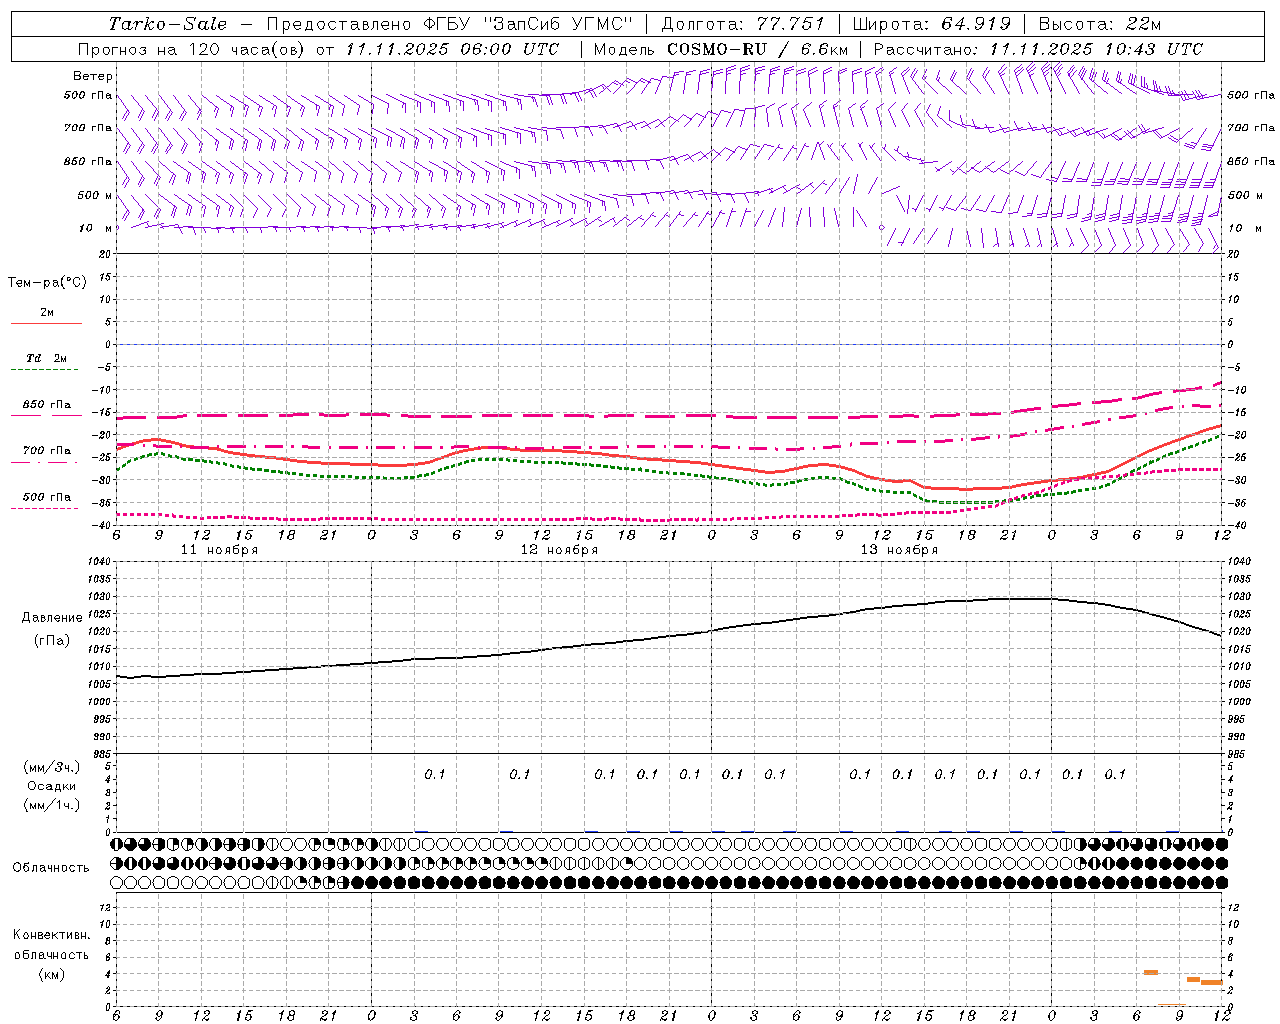Click the 'Давление' pressure panel label

pos(52,618)
